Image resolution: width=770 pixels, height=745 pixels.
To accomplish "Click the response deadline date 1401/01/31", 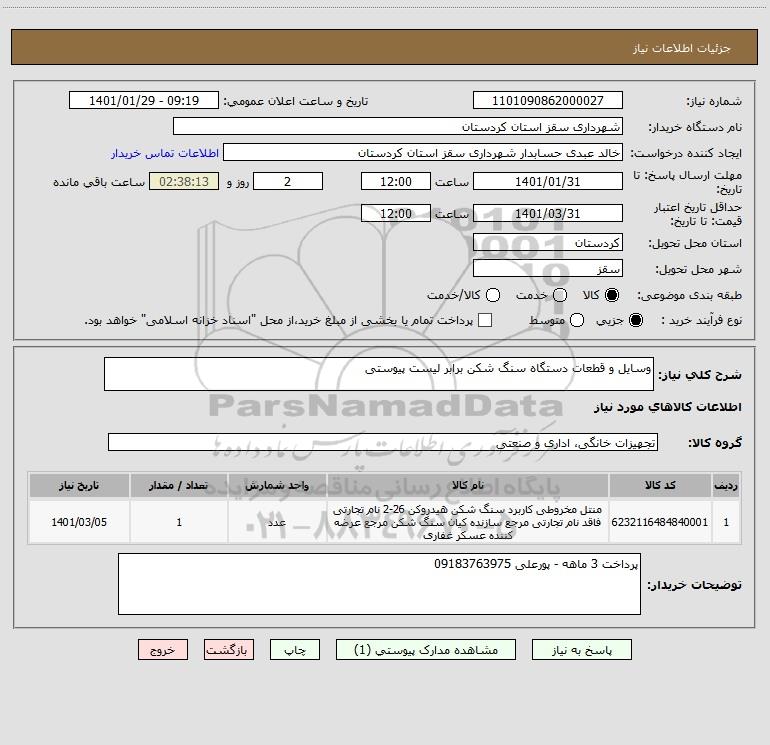I will tap(548, 181).
